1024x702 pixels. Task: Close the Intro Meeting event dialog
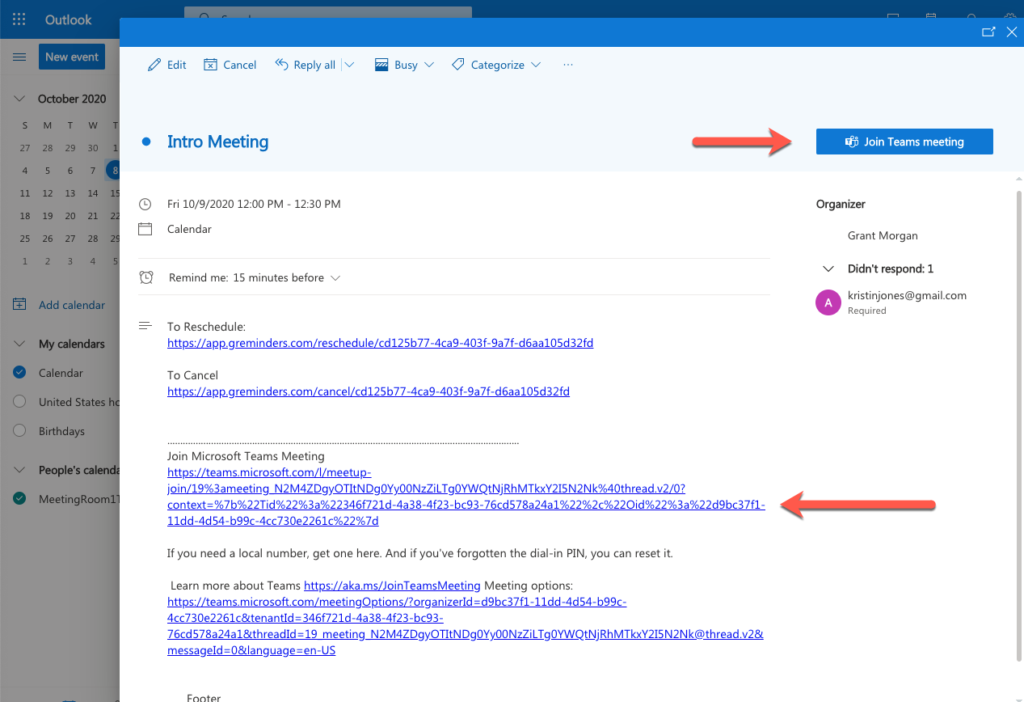coord(1012,31)
